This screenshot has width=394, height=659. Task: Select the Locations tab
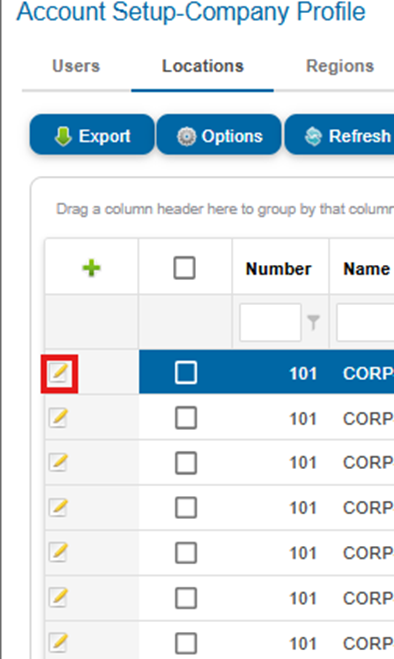click(203, 66)
